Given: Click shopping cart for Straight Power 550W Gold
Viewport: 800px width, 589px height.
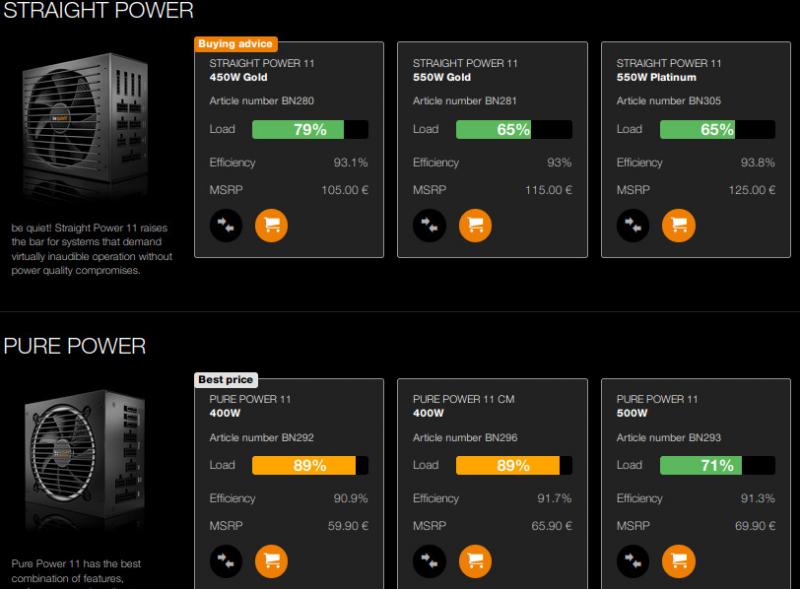Looking at the screenshot, I should point(475,225).
